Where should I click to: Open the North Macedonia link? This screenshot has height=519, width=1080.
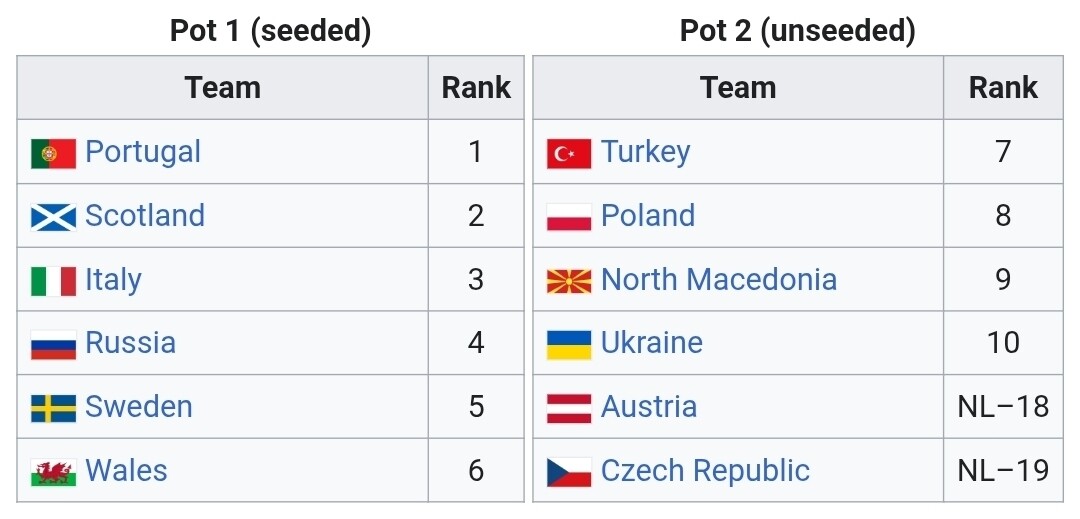click(x=719, y=279)
